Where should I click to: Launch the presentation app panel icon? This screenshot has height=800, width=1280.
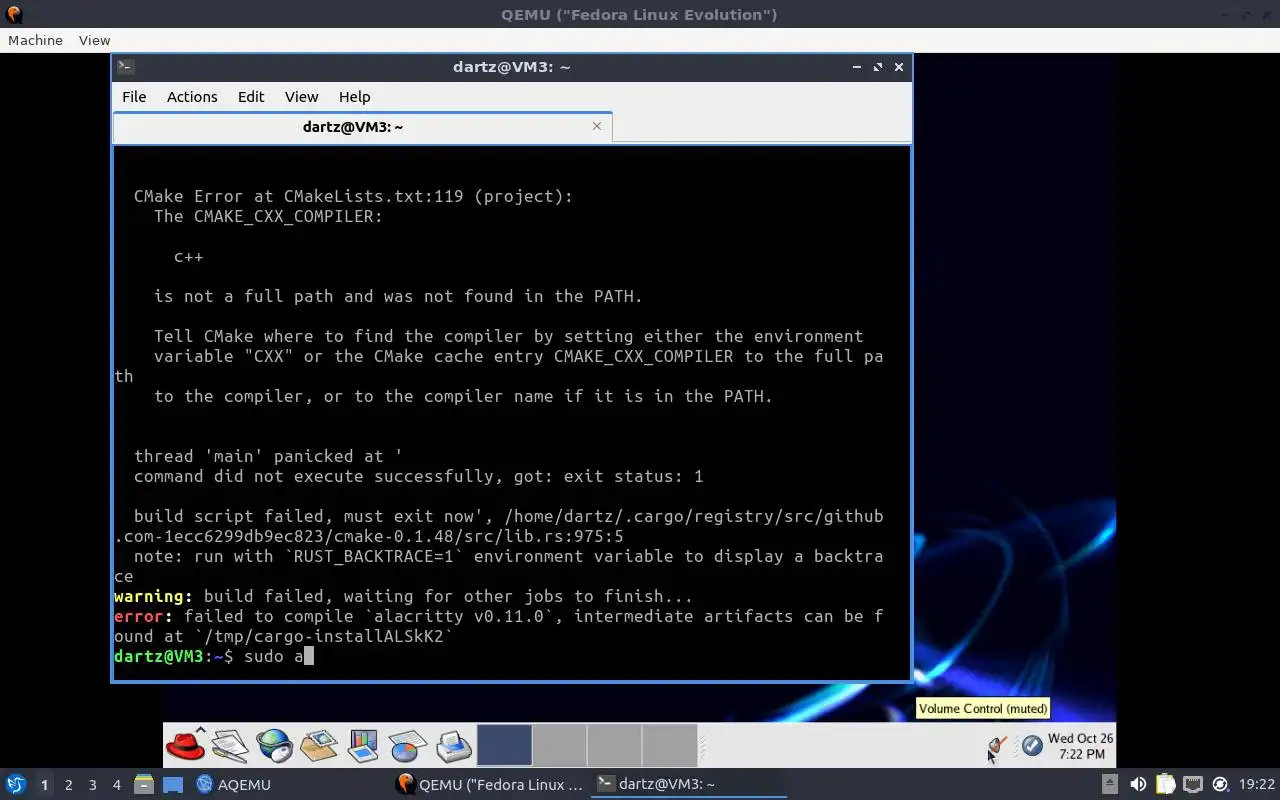(363, 745)
